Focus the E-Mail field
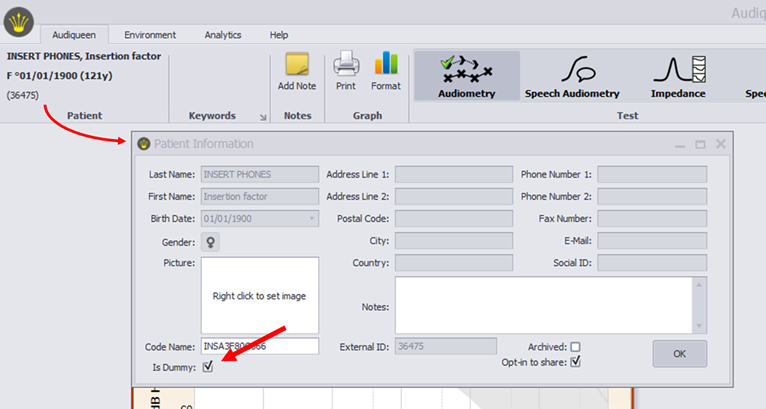Viewport: 766px width, 409px height. (652, 240)
